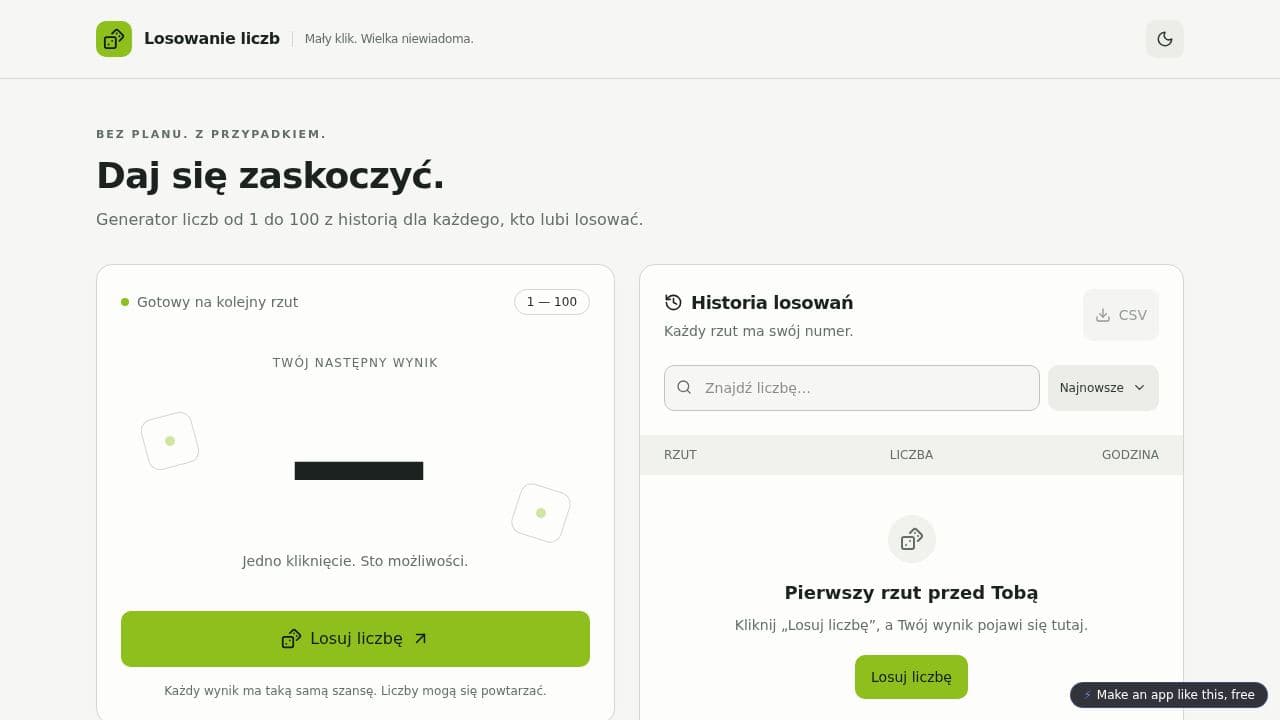Click the large green Losuj liczbę button

355,639
